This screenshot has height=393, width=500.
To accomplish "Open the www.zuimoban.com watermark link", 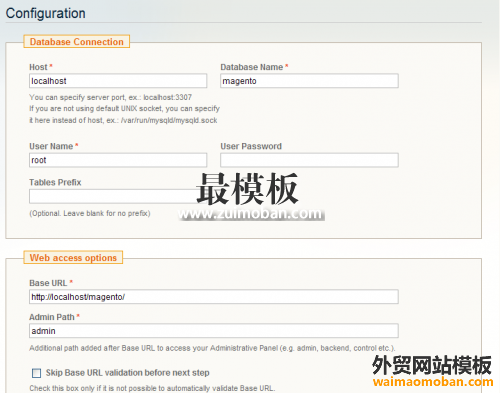I will [251, 213].
